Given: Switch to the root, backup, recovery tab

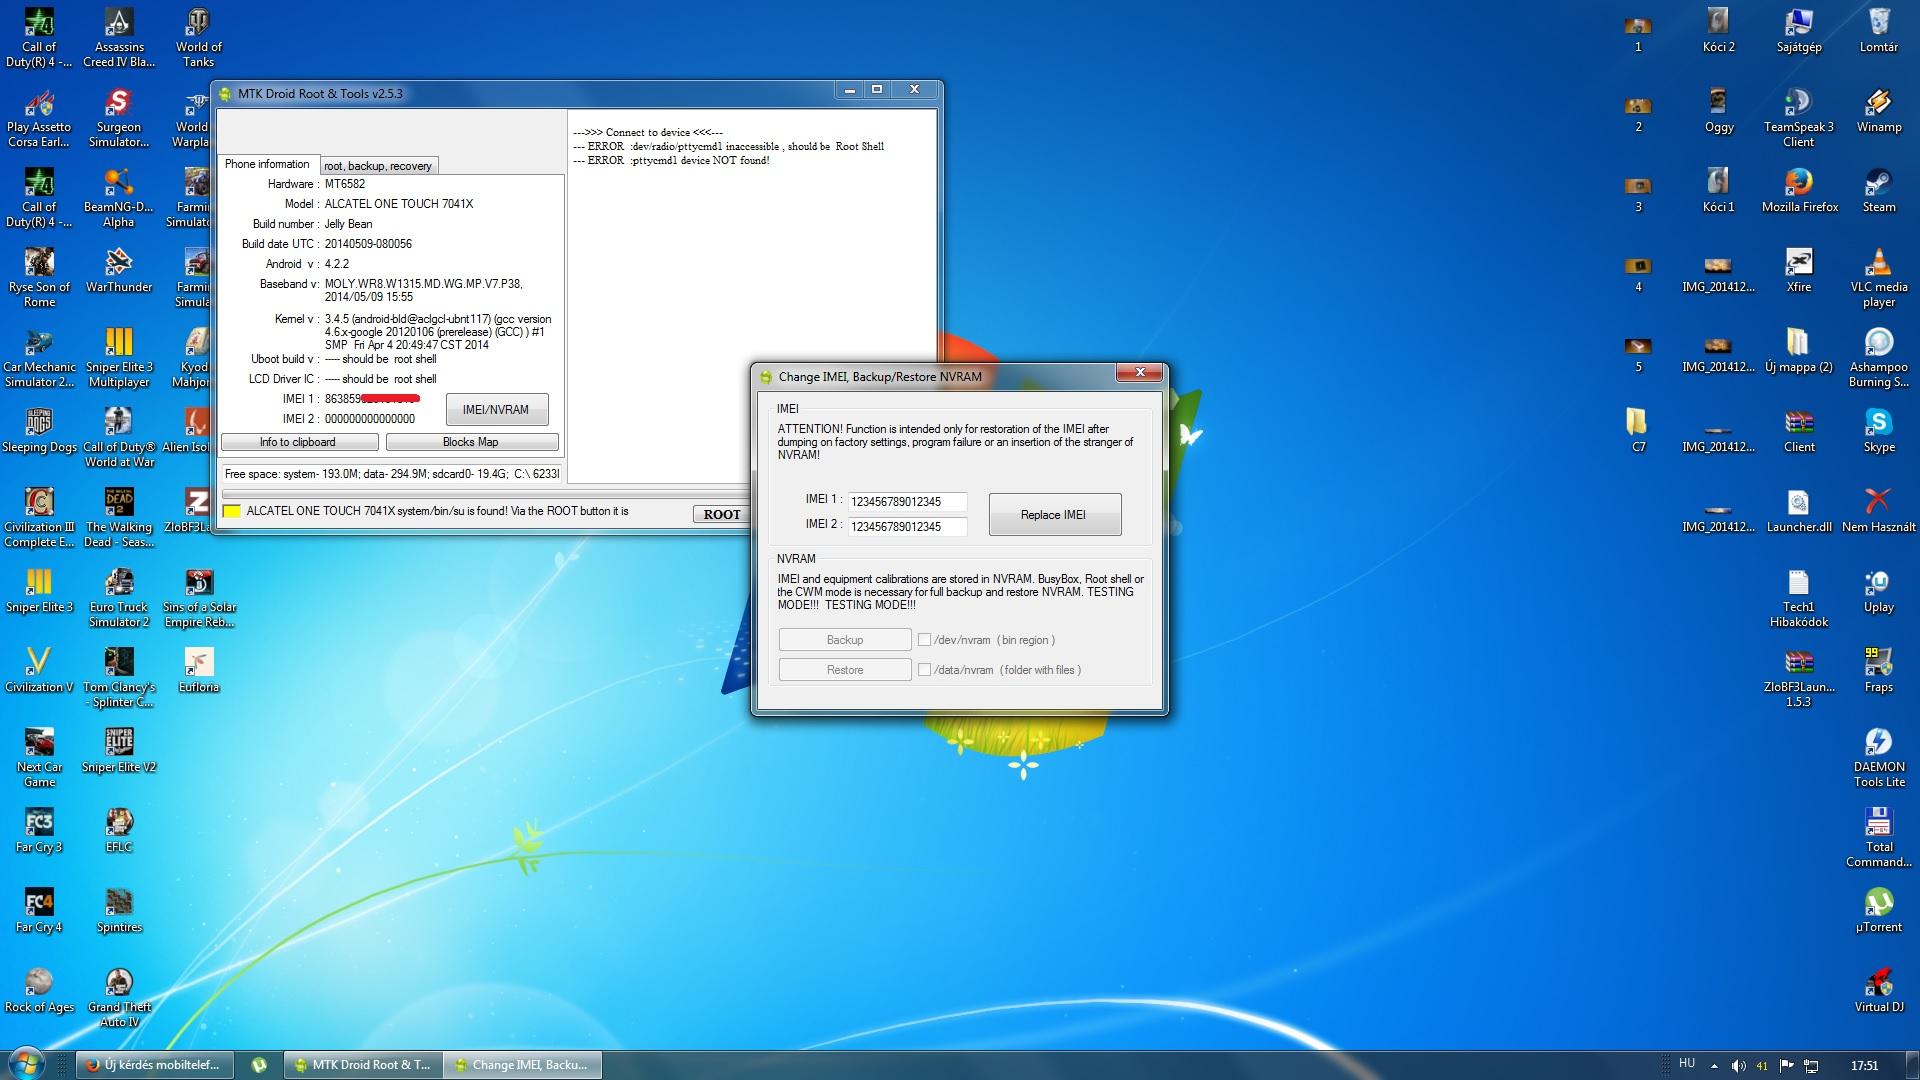Looking at the screenshot, I should click(378, 166).
